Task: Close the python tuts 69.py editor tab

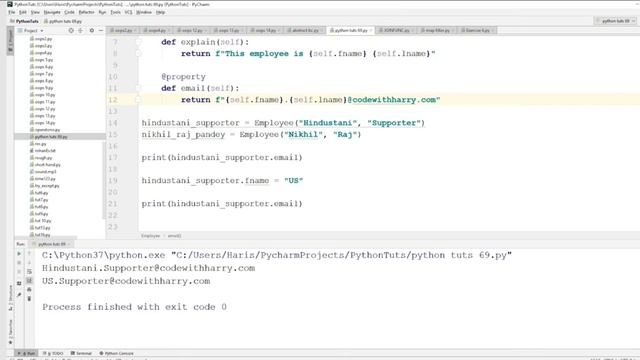Action: pyautogui.click(x=371, y=31)
